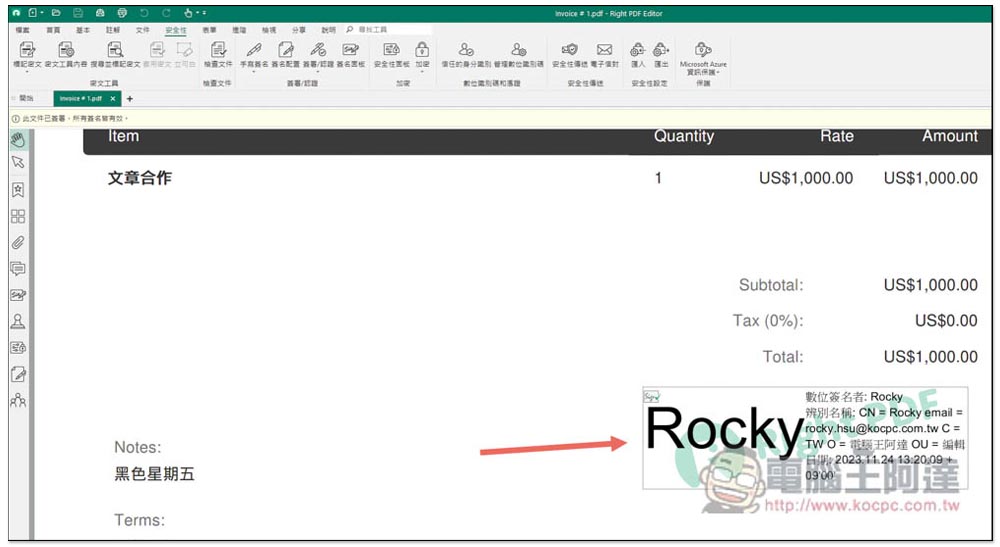Click the 文章合作 item text
This screenshot has height=547, width=1000.
pos(140,178)
